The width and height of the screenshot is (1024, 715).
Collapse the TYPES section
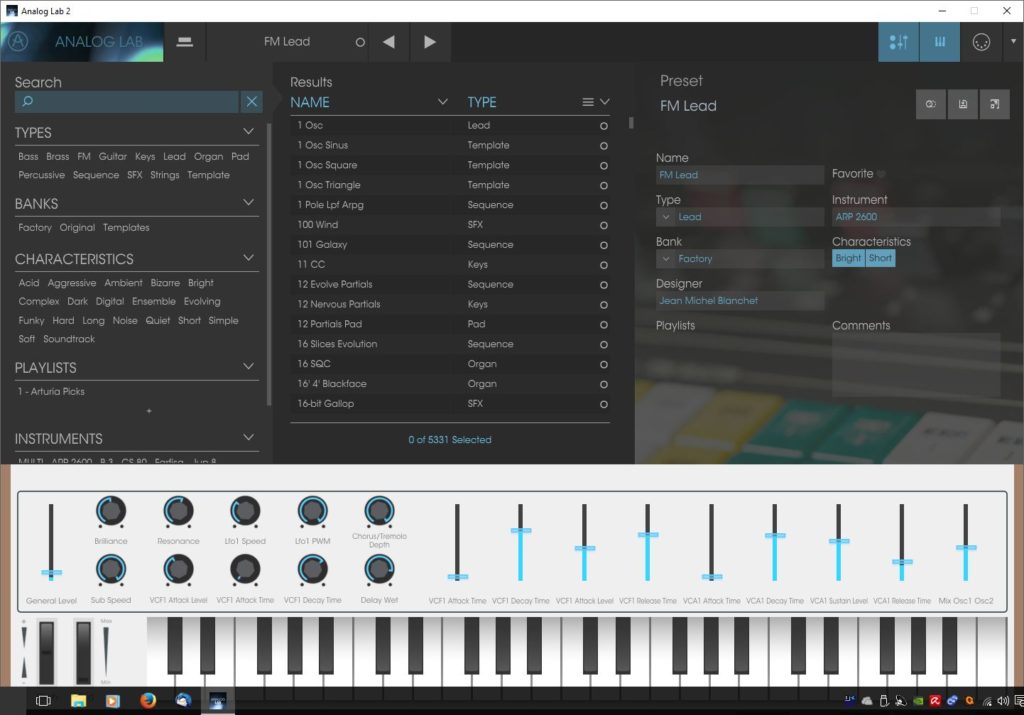(248, 131)
